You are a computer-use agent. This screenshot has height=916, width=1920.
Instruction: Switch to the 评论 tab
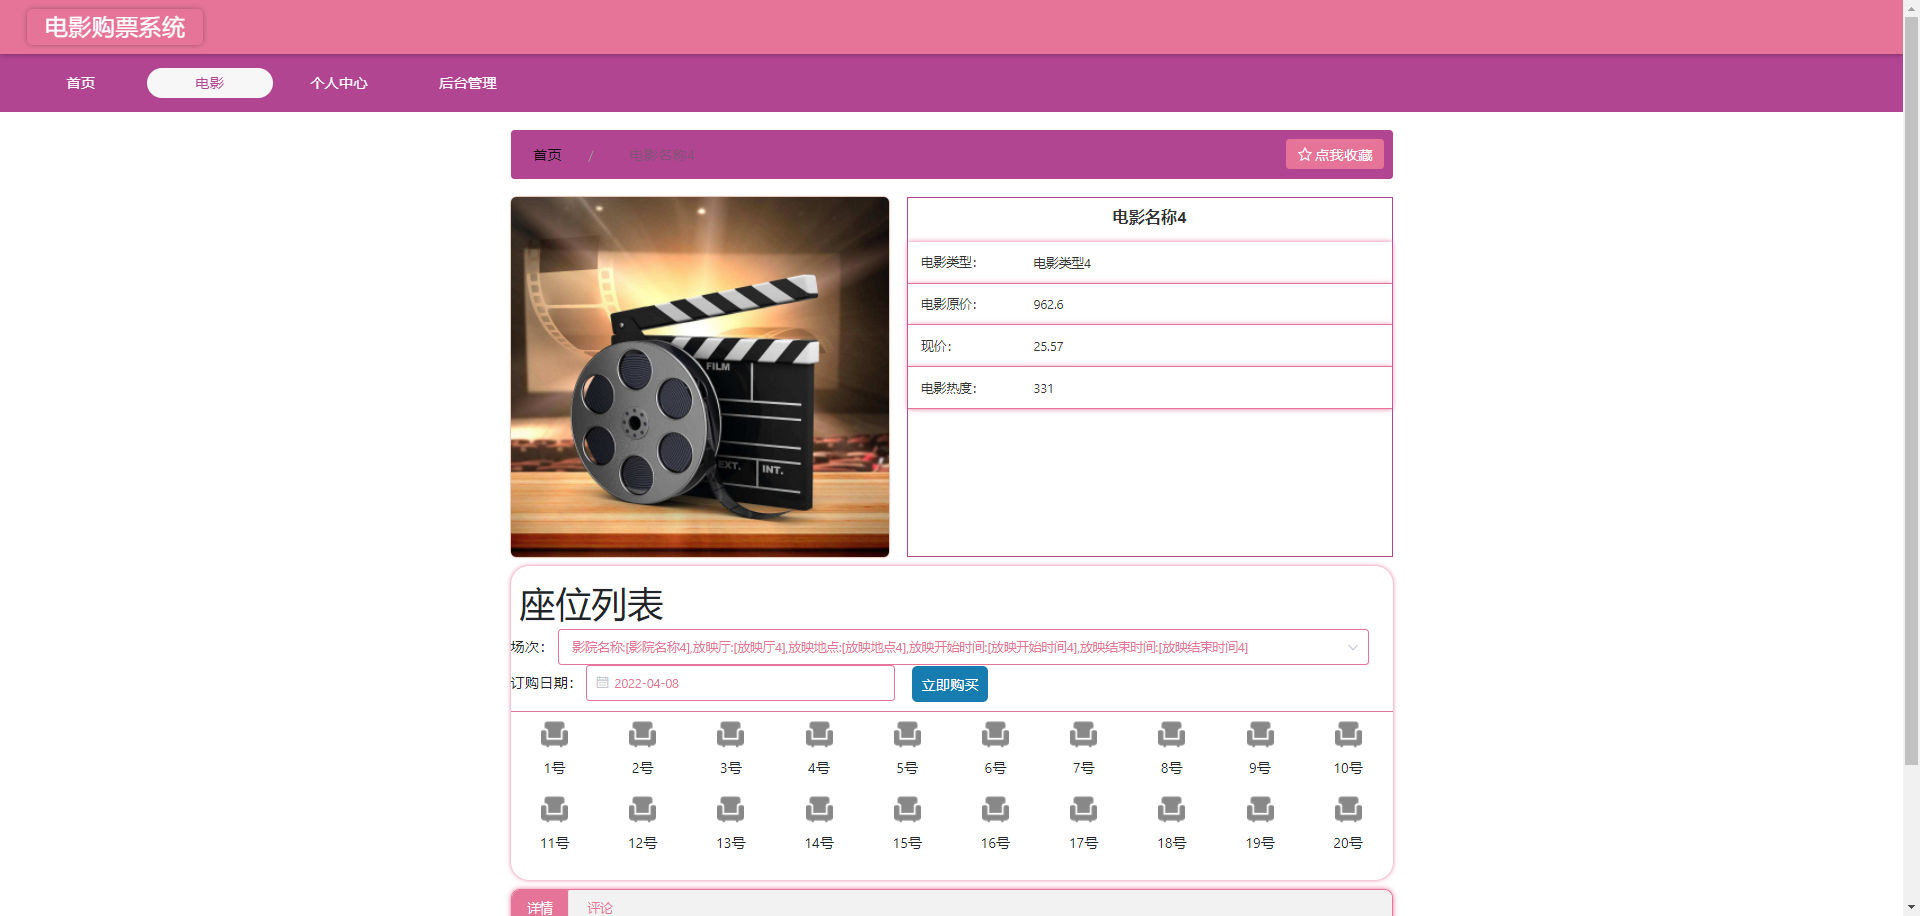[600, 907]
